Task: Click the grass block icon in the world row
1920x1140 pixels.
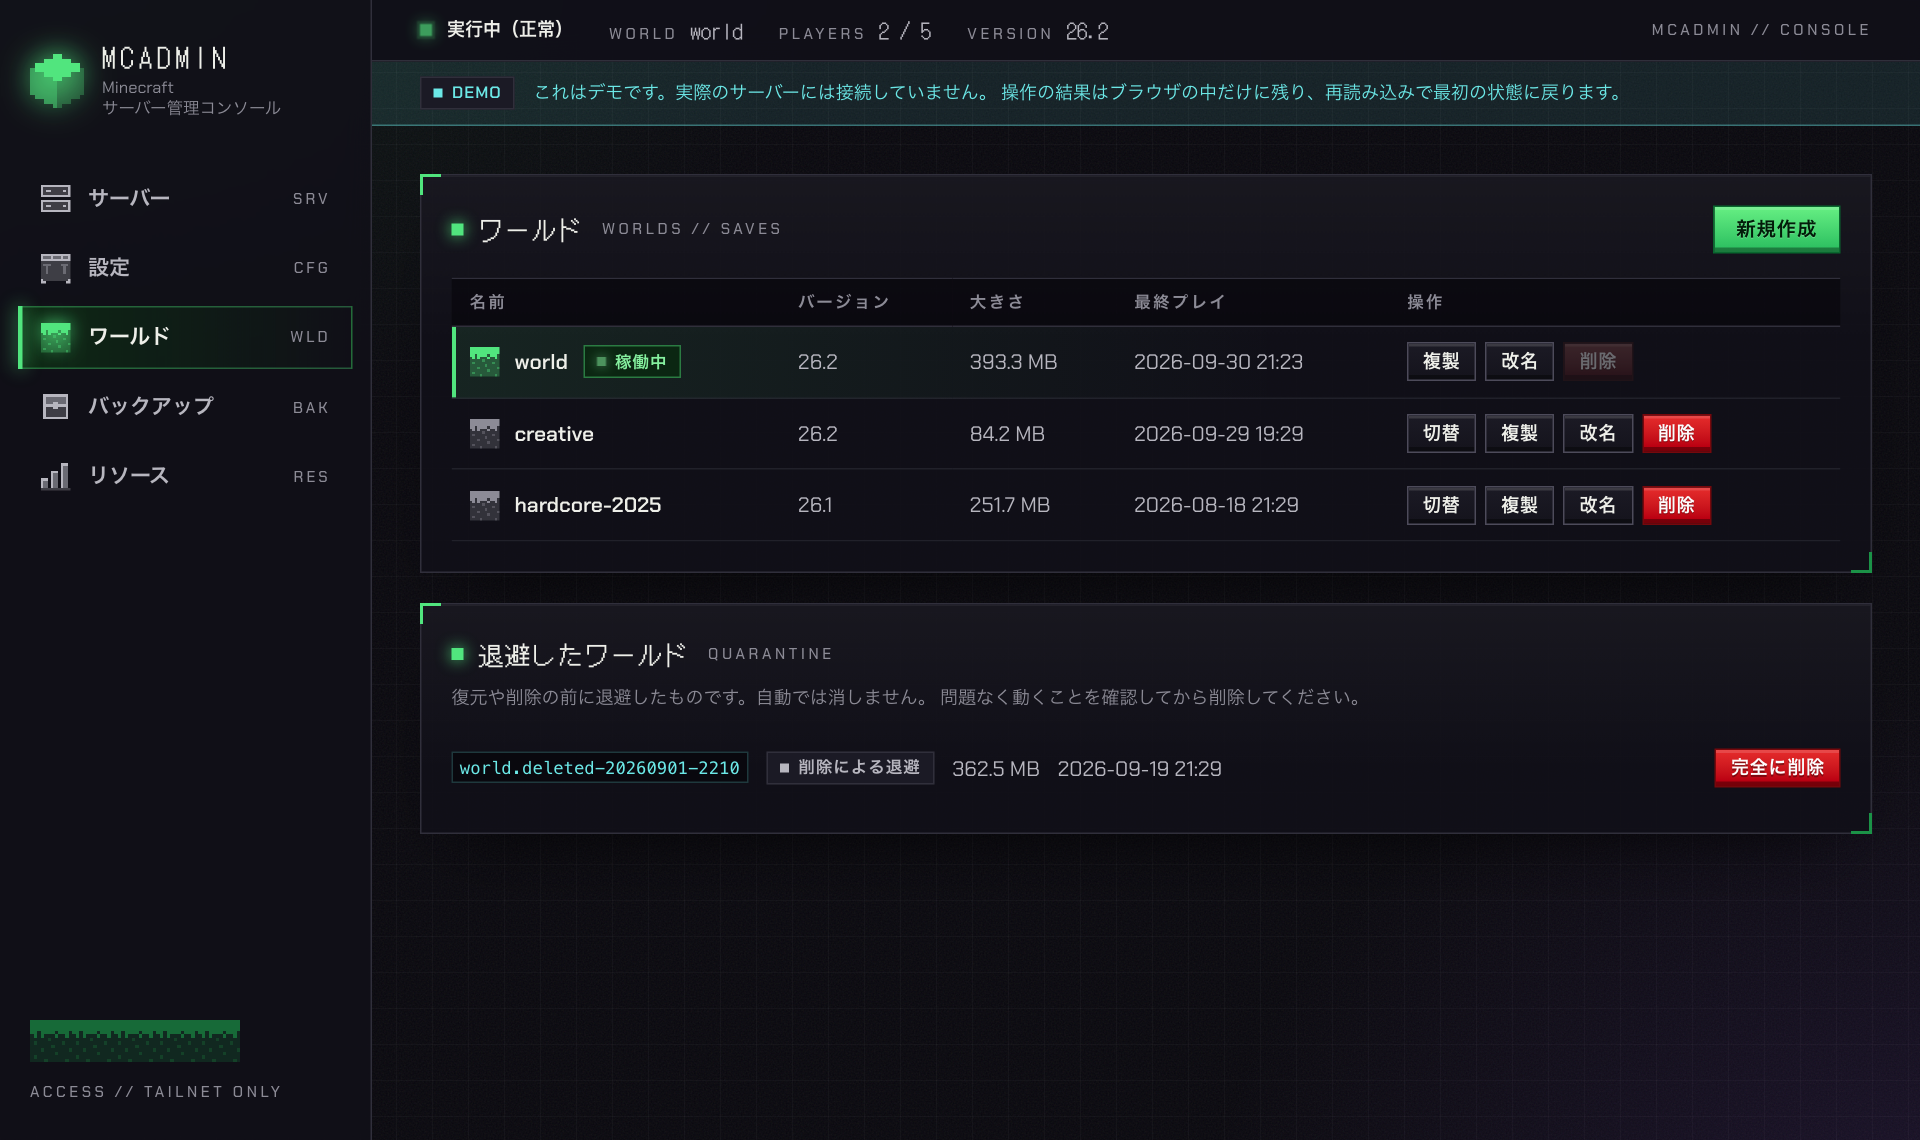Action: point(484,362)
